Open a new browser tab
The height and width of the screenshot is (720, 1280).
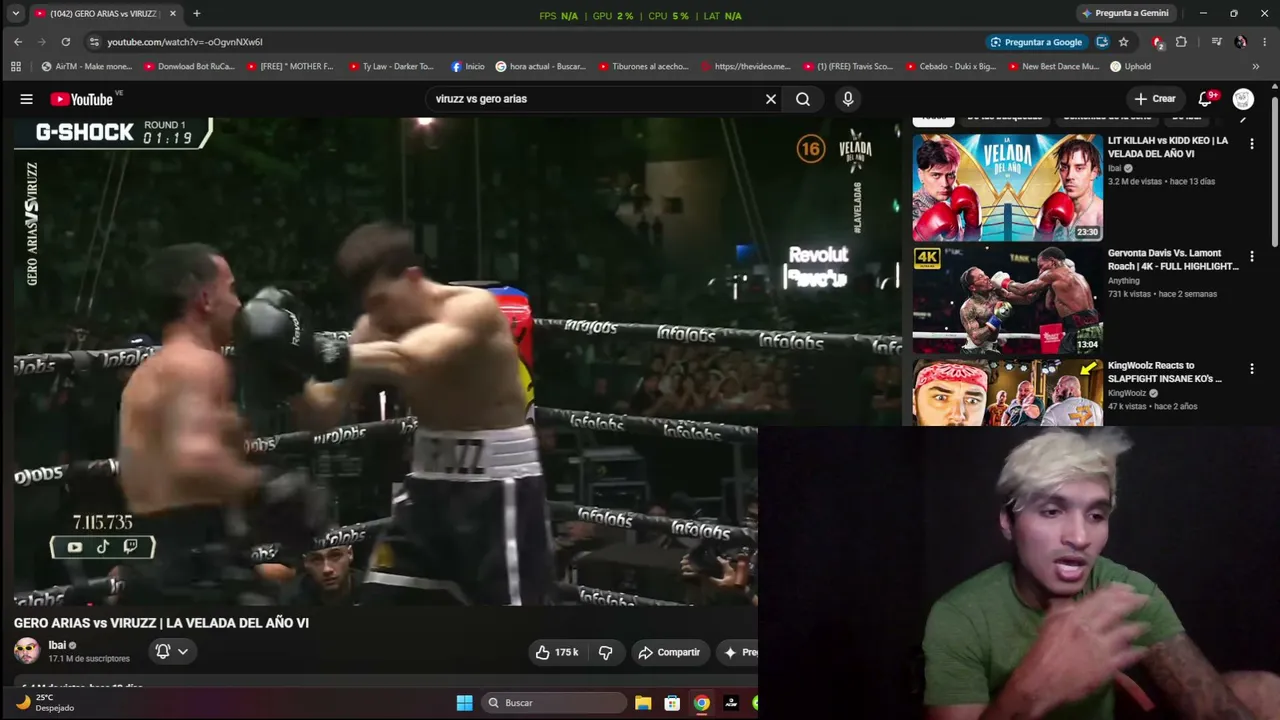197,13
